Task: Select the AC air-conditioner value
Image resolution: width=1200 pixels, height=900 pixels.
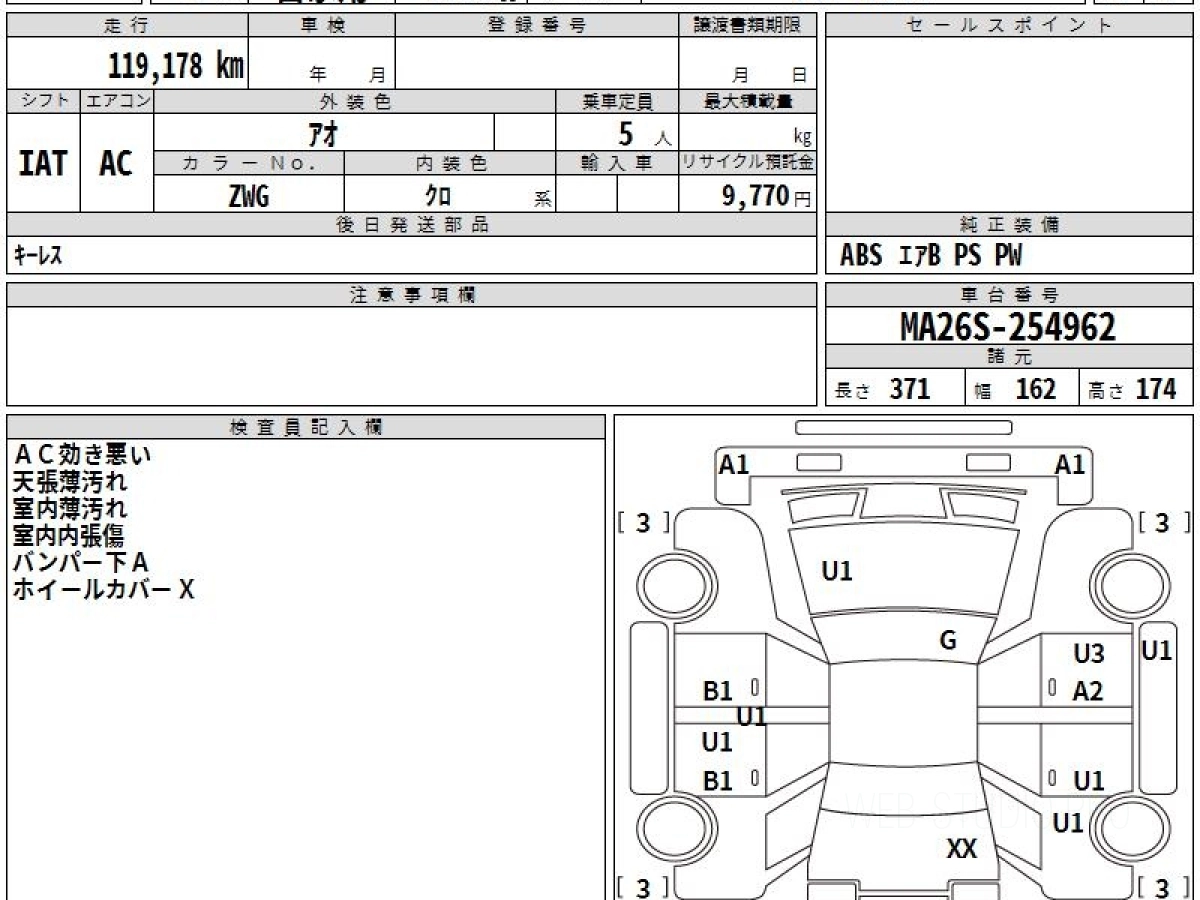Action: (116, 163)
